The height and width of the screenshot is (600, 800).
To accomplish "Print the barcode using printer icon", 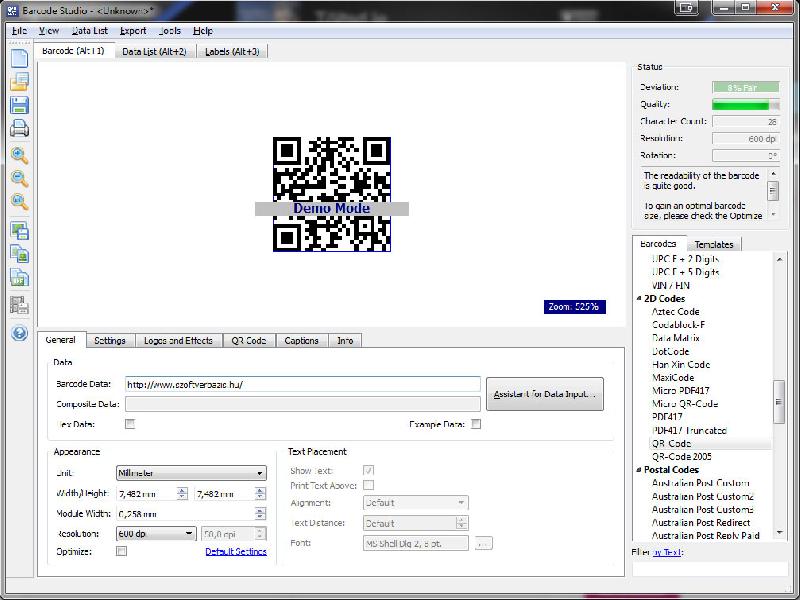I will (x=19, y=129).
